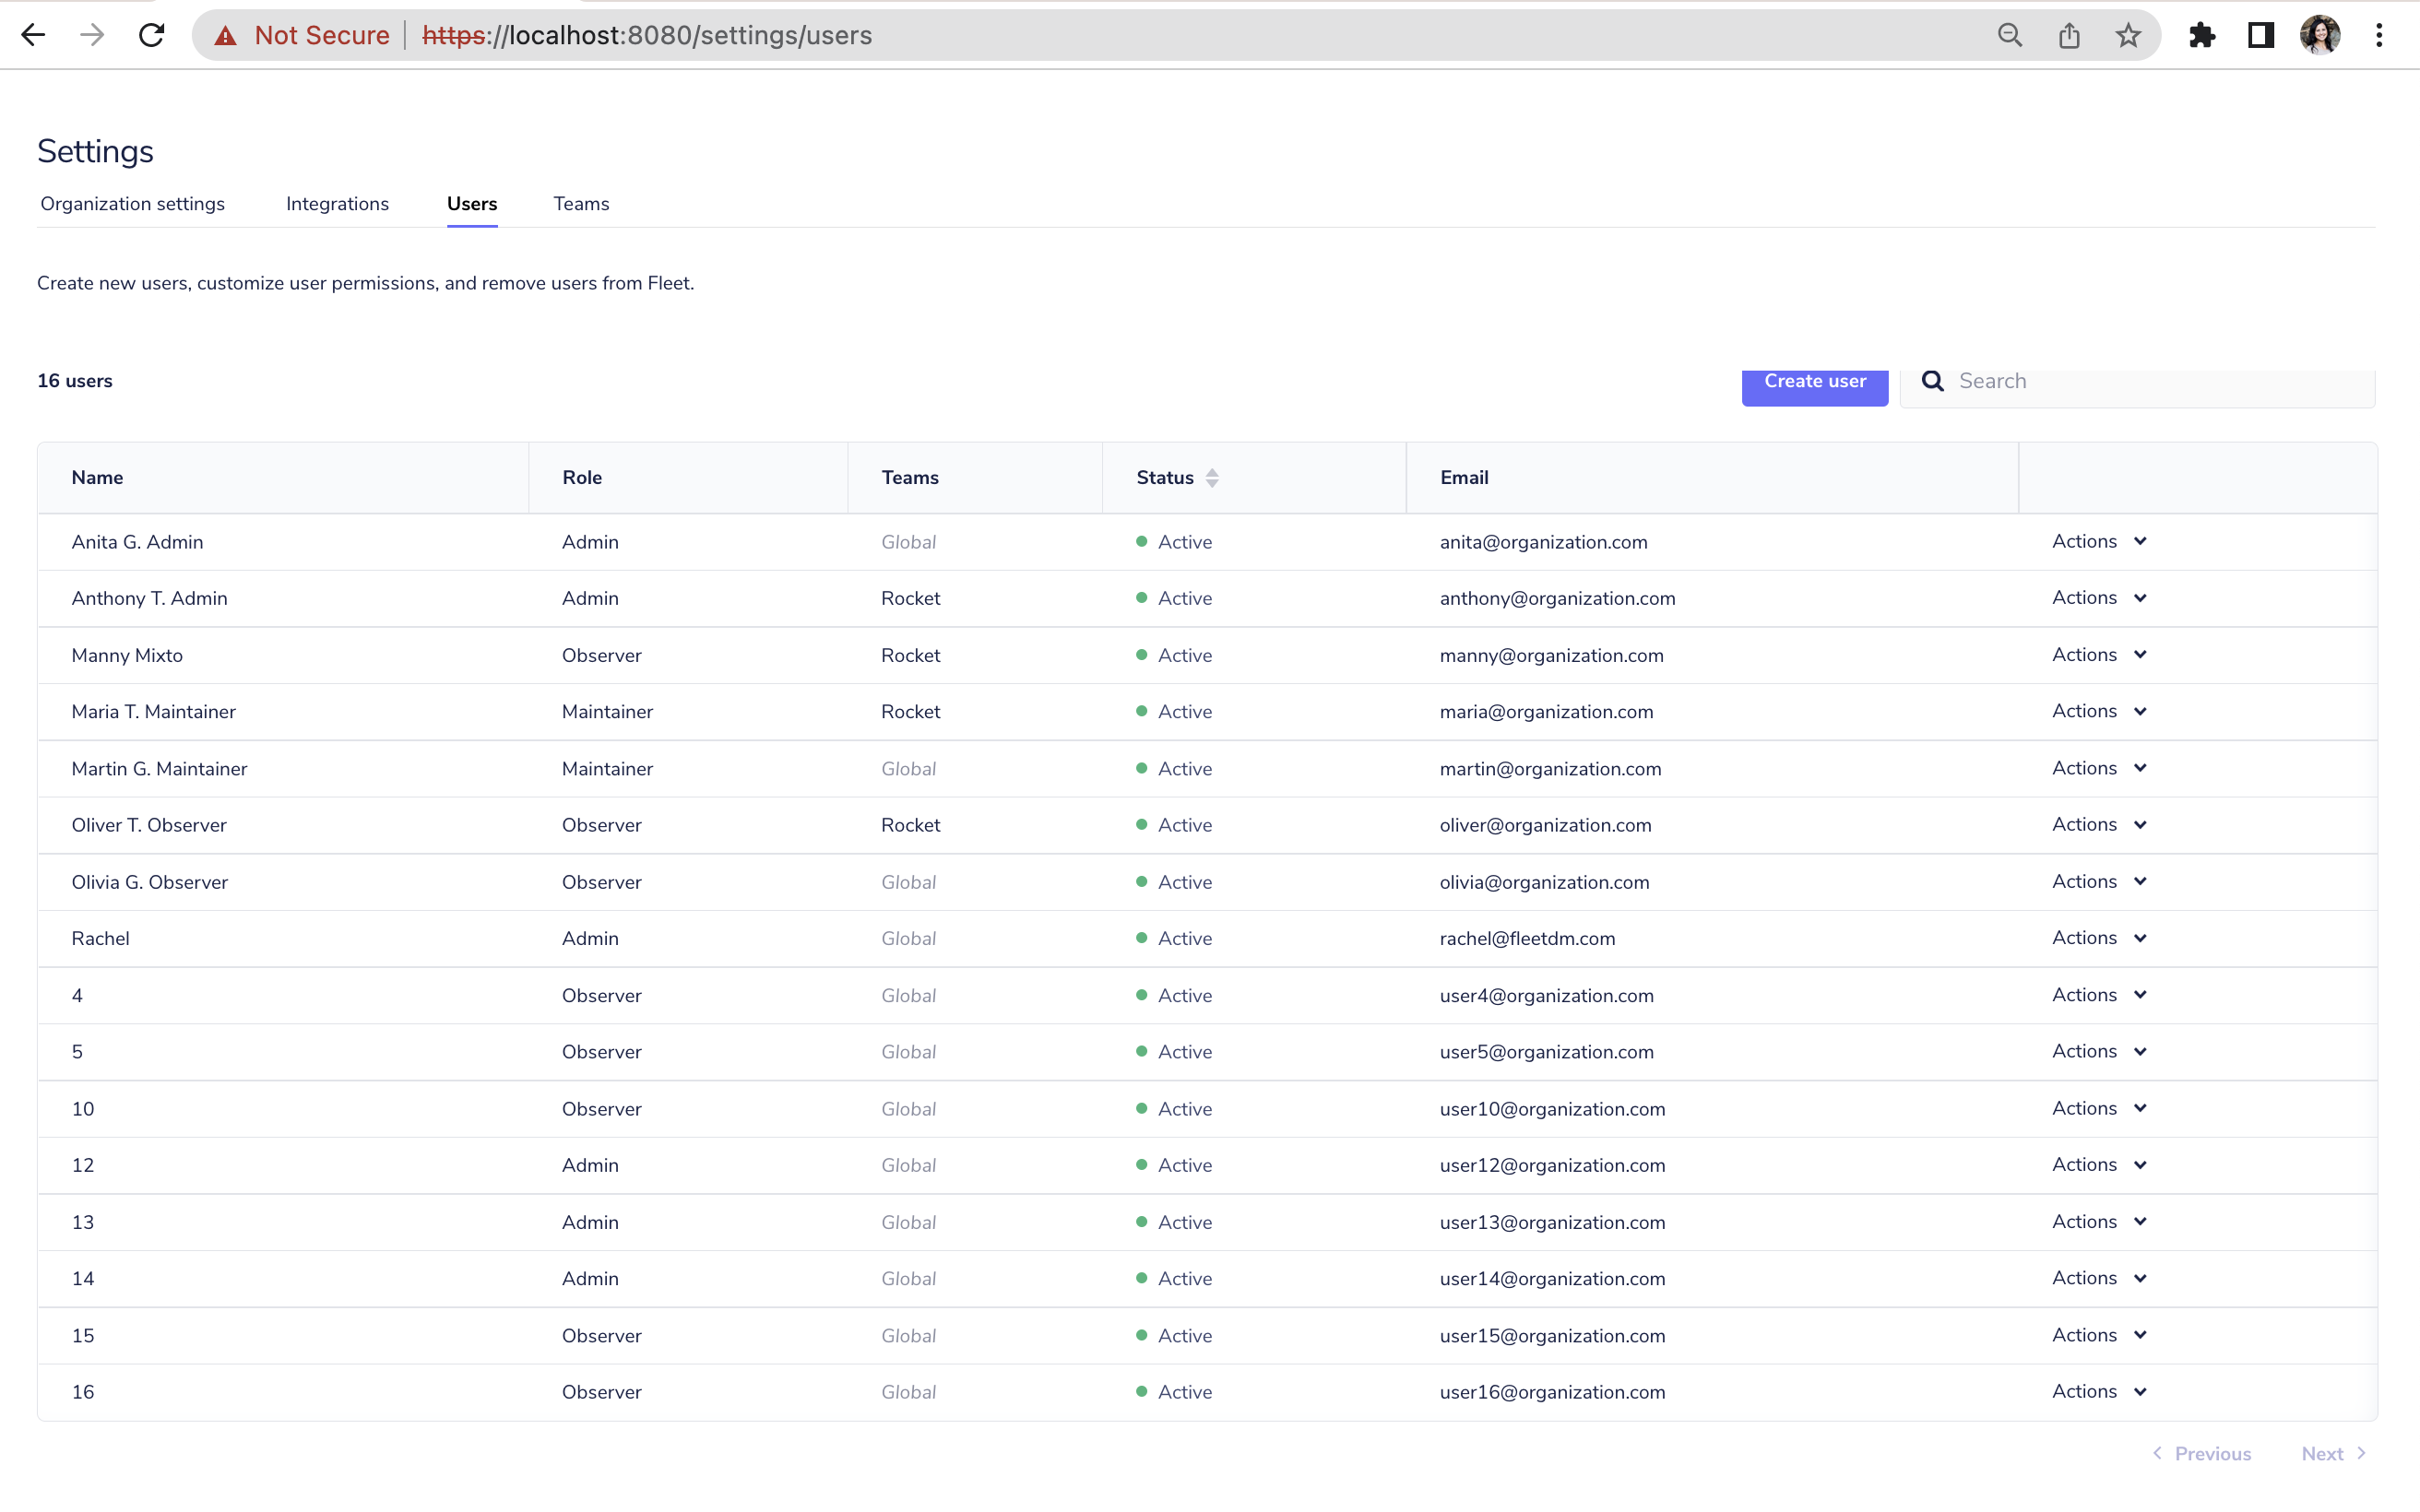Click the bookmark star icon
The height and width of the screenshot is (1512, 2420).
point(2128,35)
